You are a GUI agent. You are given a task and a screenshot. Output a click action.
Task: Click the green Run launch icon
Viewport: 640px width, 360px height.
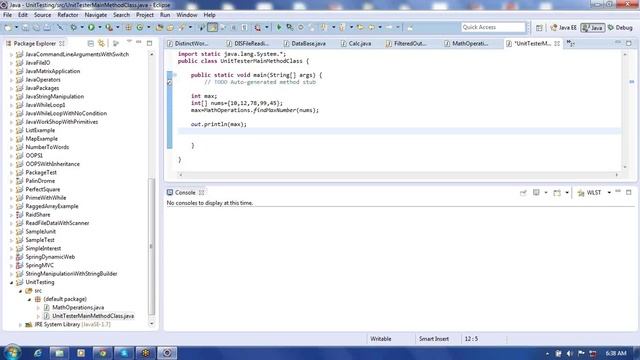91,27
